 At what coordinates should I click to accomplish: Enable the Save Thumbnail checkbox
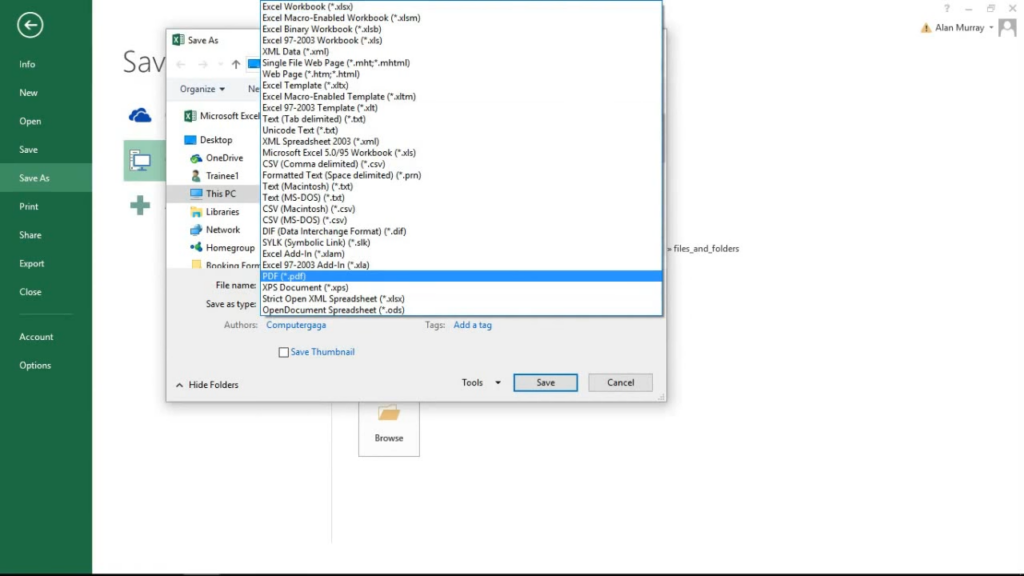click(284, 352)
